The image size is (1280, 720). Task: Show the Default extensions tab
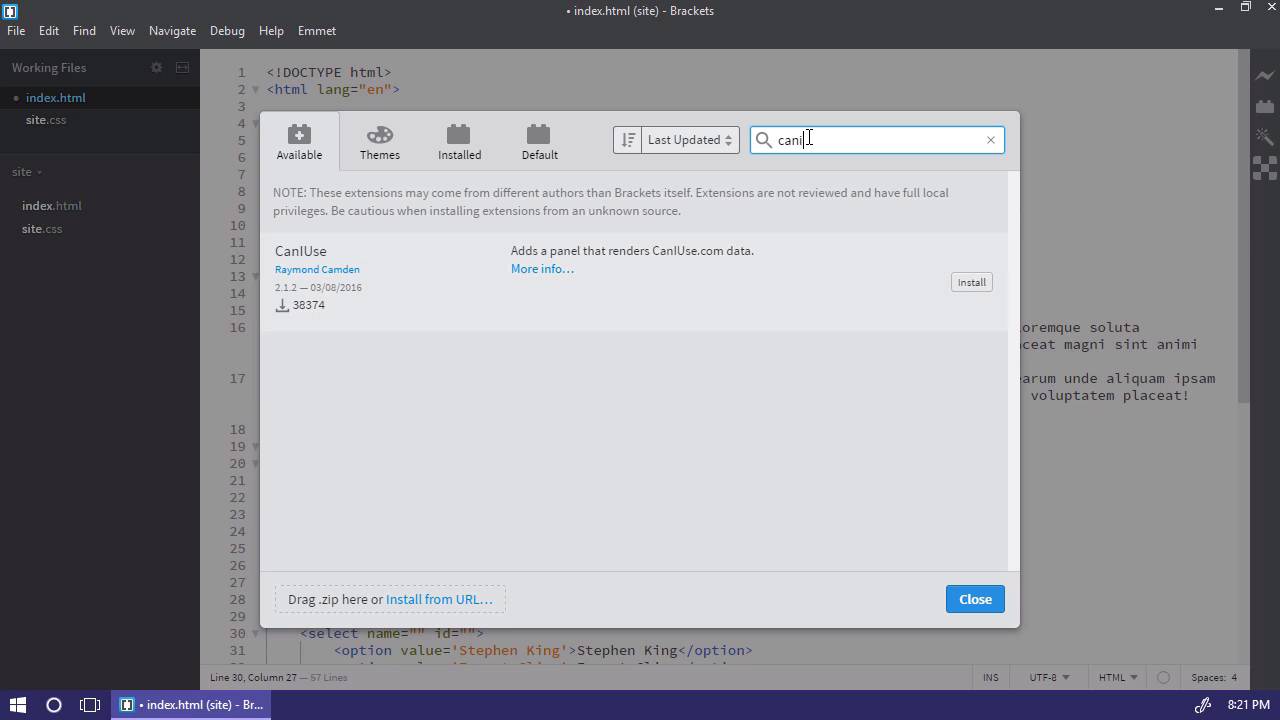[539, 141]
